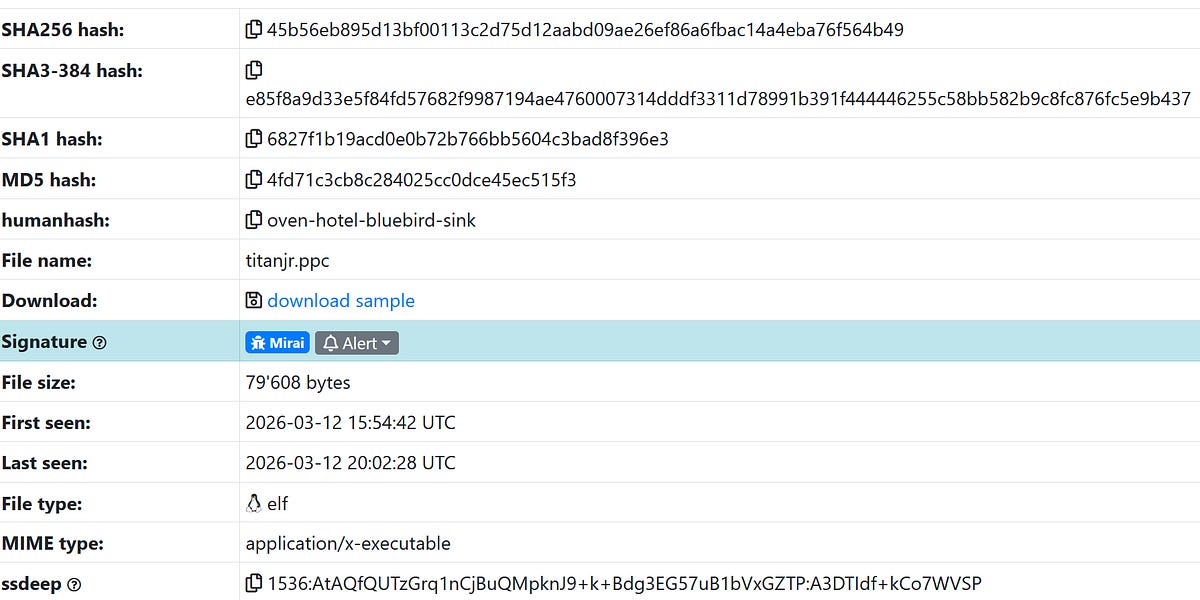
Task: Copy the SHA1 hash with its copy icon
Action: point(253,138)
